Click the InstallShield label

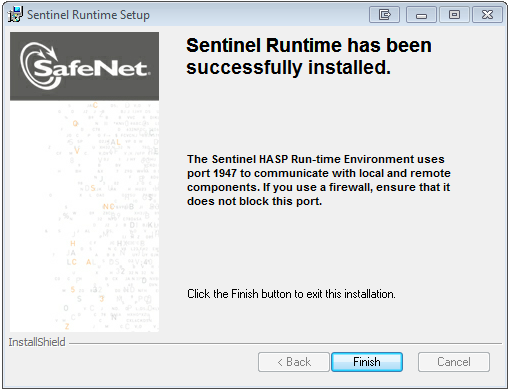[37, 342]
